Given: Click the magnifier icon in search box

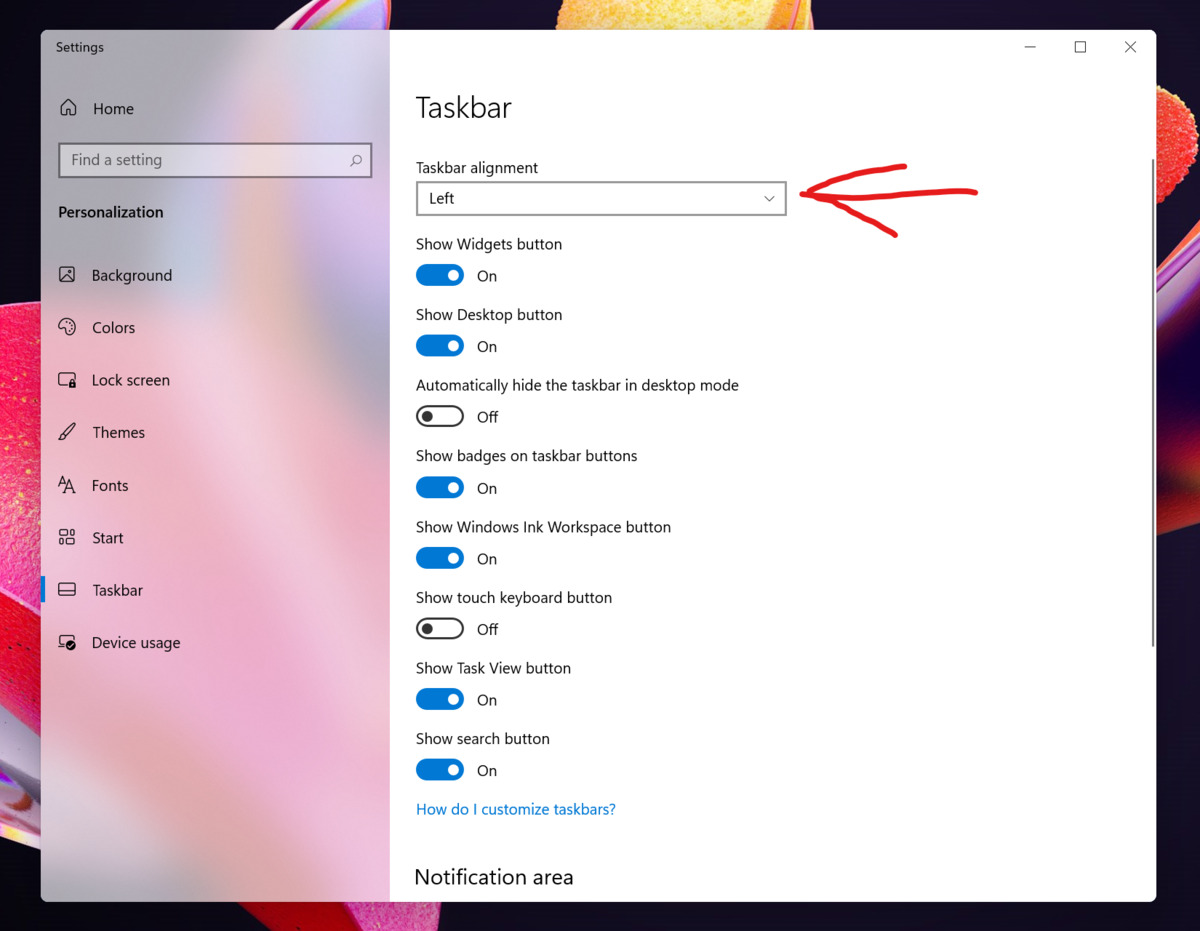Looking at the screenshot, I should click(355, 160).
